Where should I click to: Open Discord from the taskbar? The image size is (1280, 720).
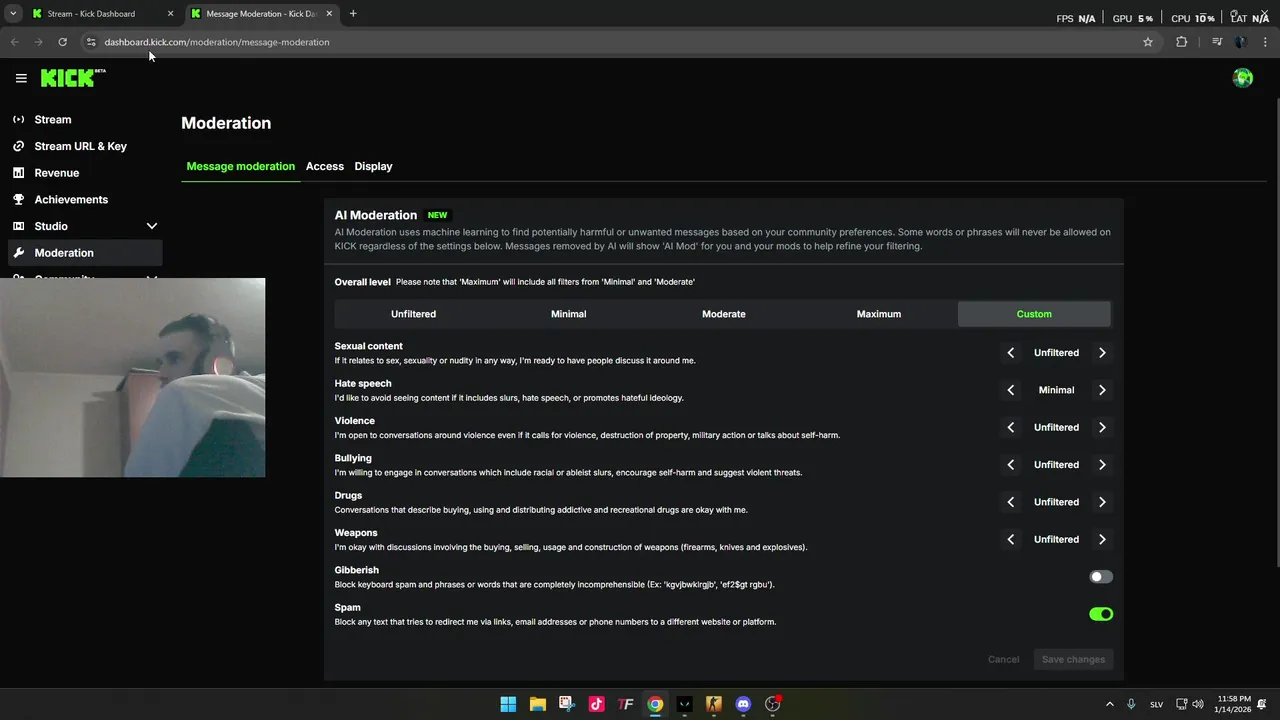coord(743,704)
